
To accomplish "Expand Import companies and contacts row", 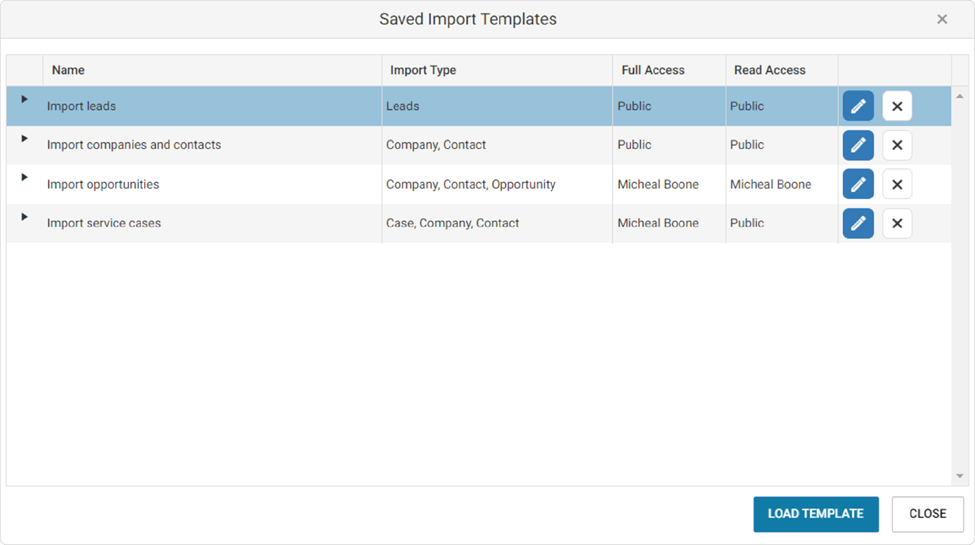I will click(24, 138).
